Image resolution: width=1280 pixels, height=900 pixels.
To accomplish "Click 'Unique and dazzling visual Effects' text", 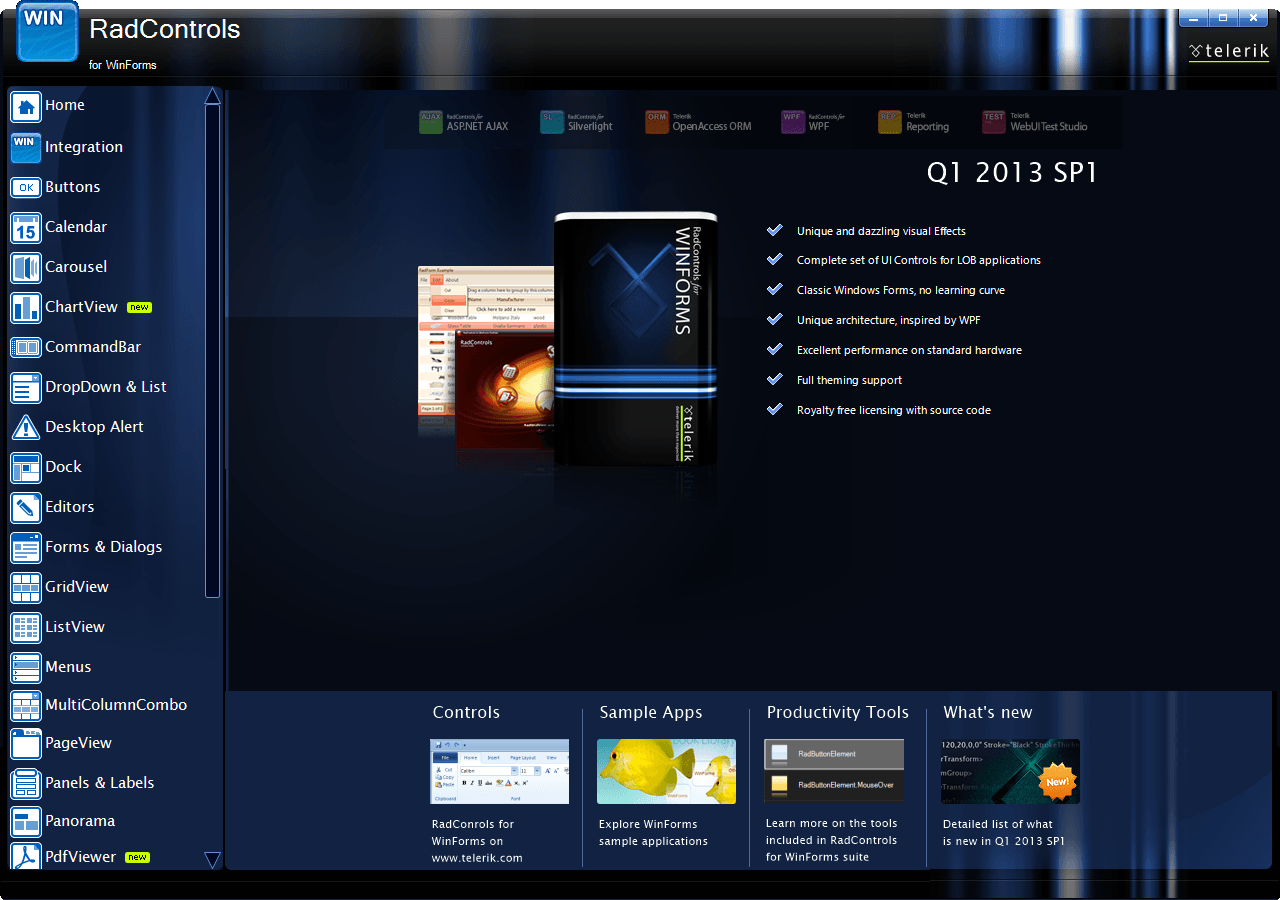I will coord(881,231).
